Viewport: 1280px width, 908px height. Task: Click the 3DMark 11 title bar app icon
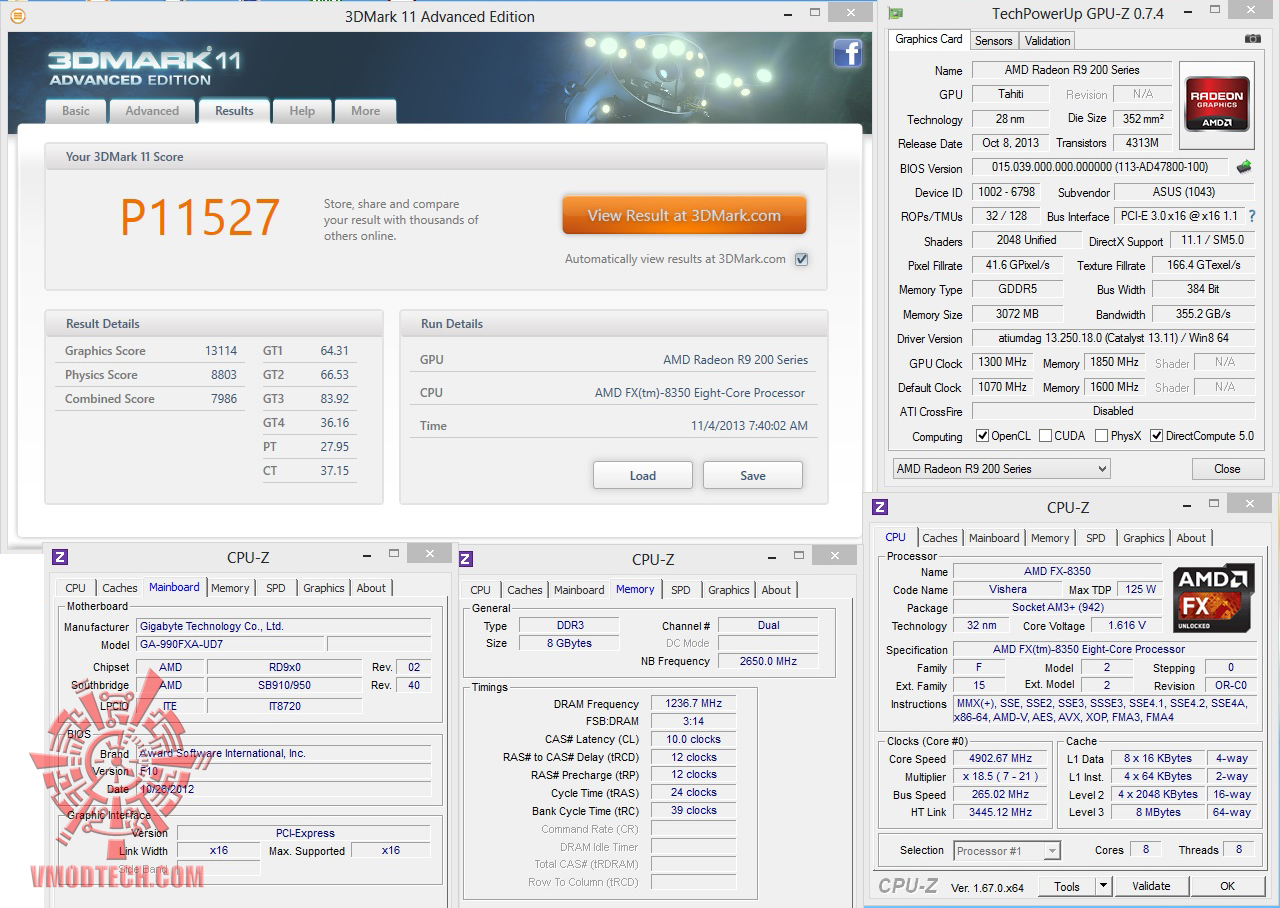(x=17, y=16)
